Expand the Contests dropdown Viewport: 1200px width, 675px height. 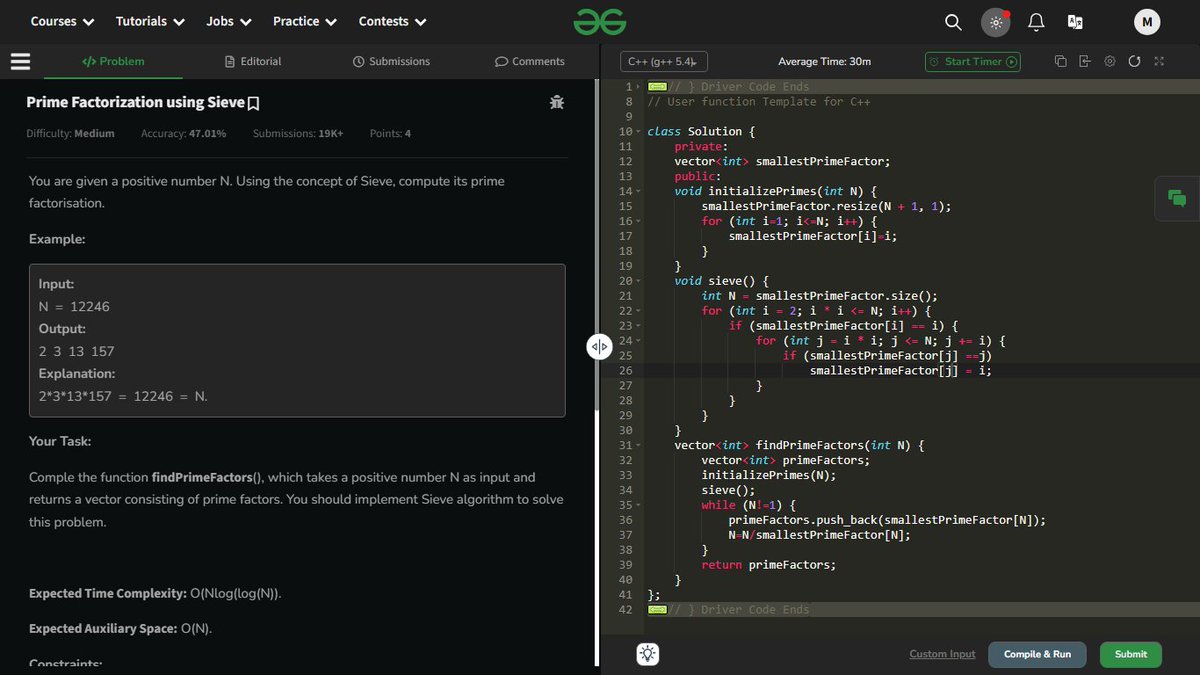point(393,21)
